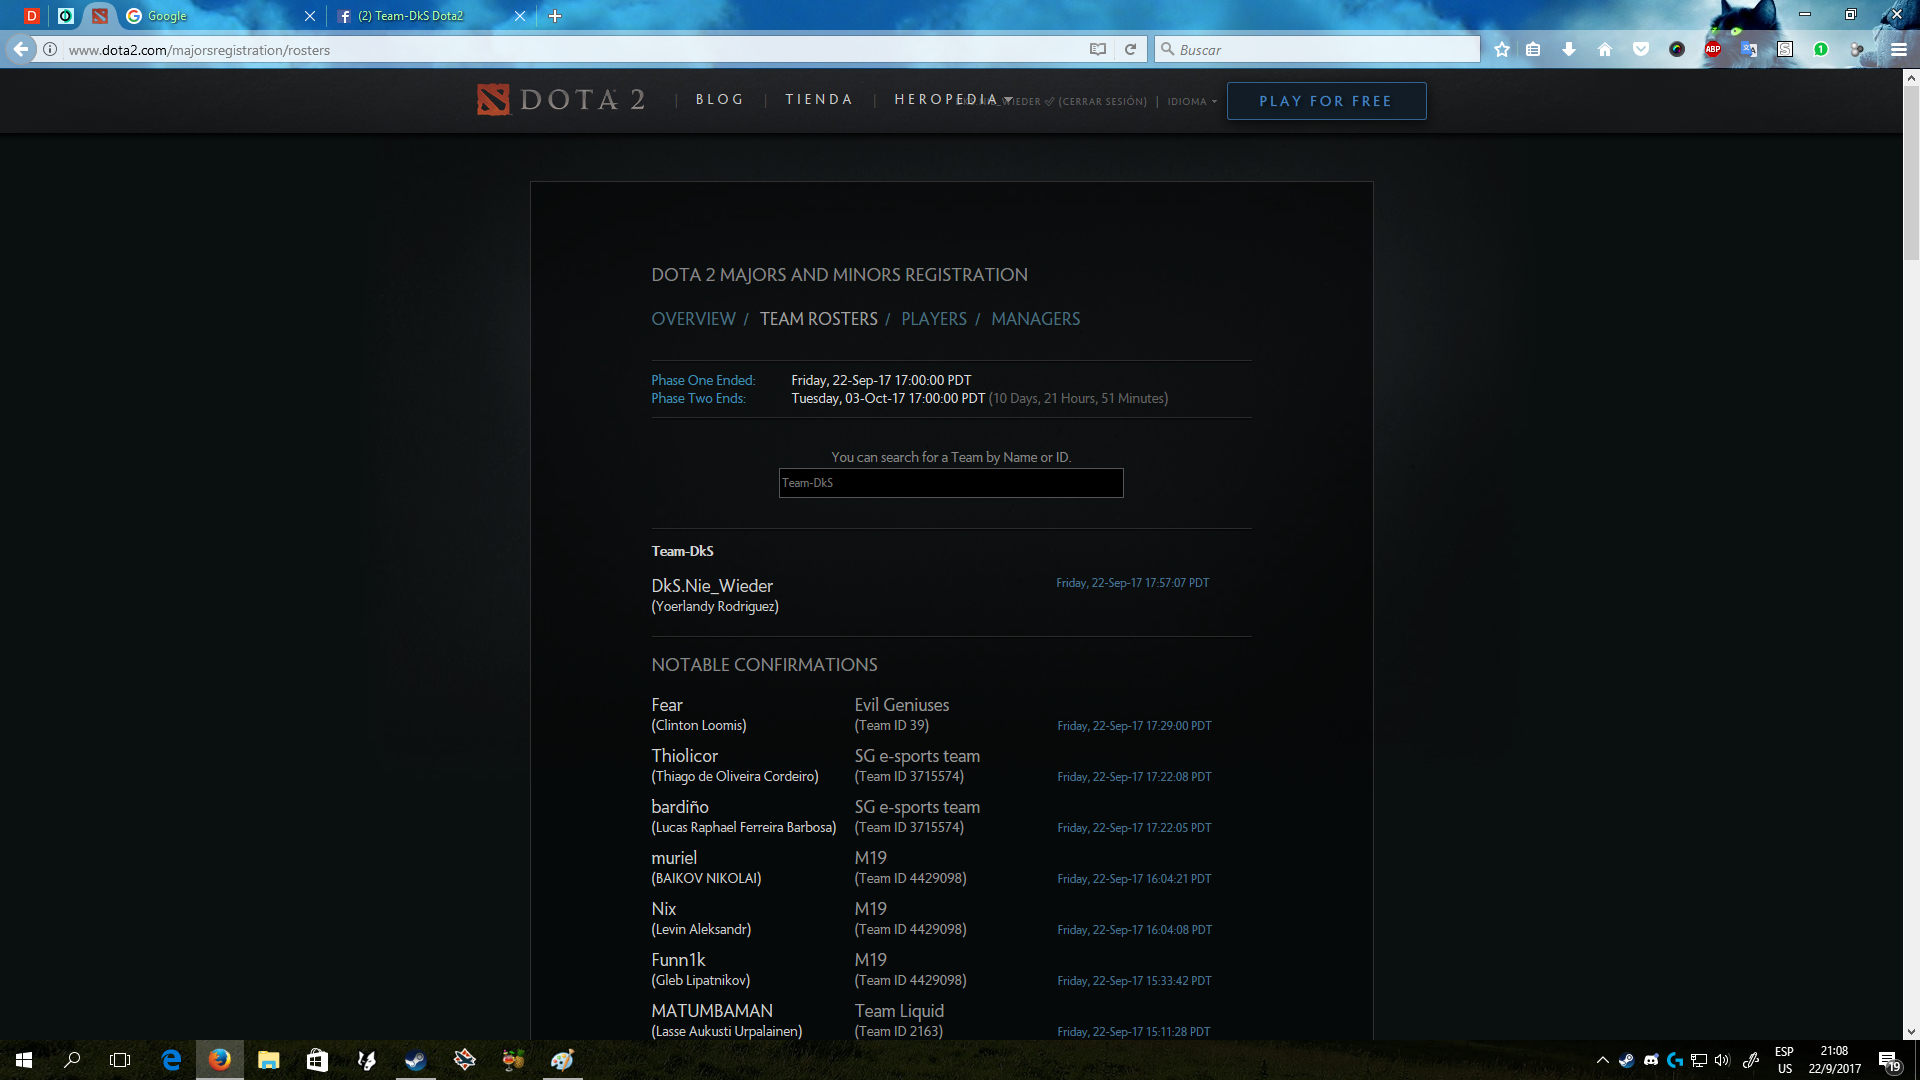
Task: Show site information icon in address bar
Action: point(50,49)
